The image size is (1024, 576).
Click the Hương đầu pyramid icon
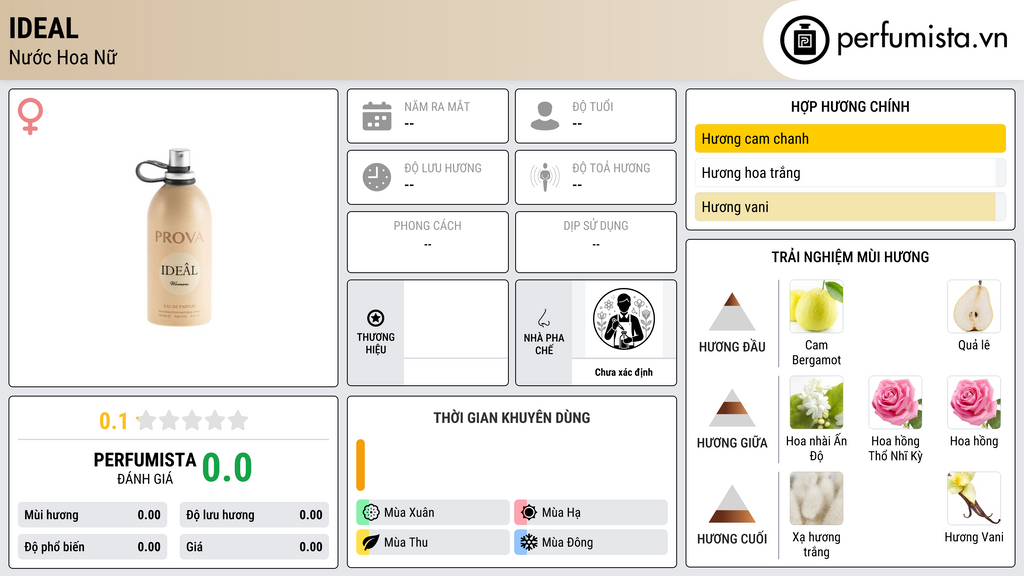[x=732, y=312]
